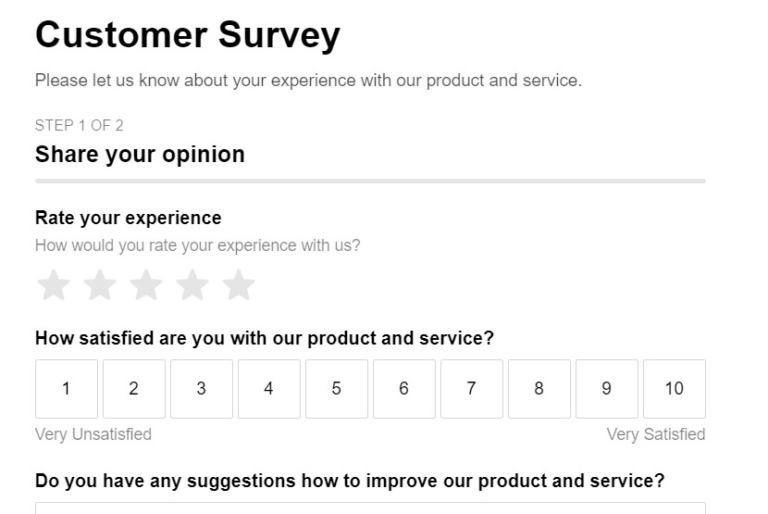
Task: Select satisfaction score 1
Action: click(66, 389)
